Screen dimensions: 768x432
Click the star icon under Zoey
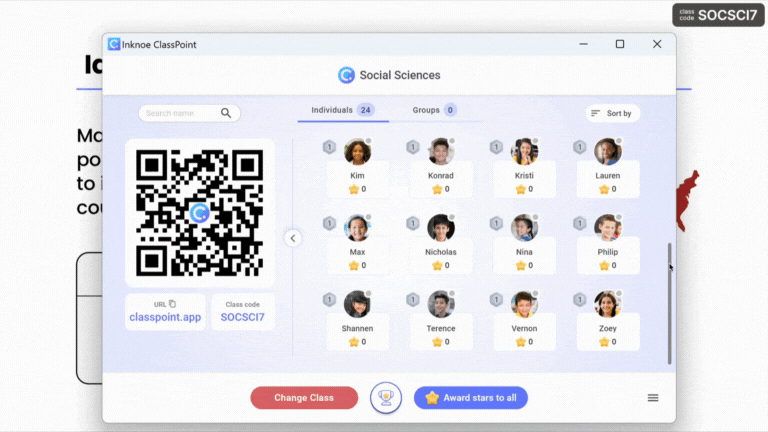click(604, 342)
